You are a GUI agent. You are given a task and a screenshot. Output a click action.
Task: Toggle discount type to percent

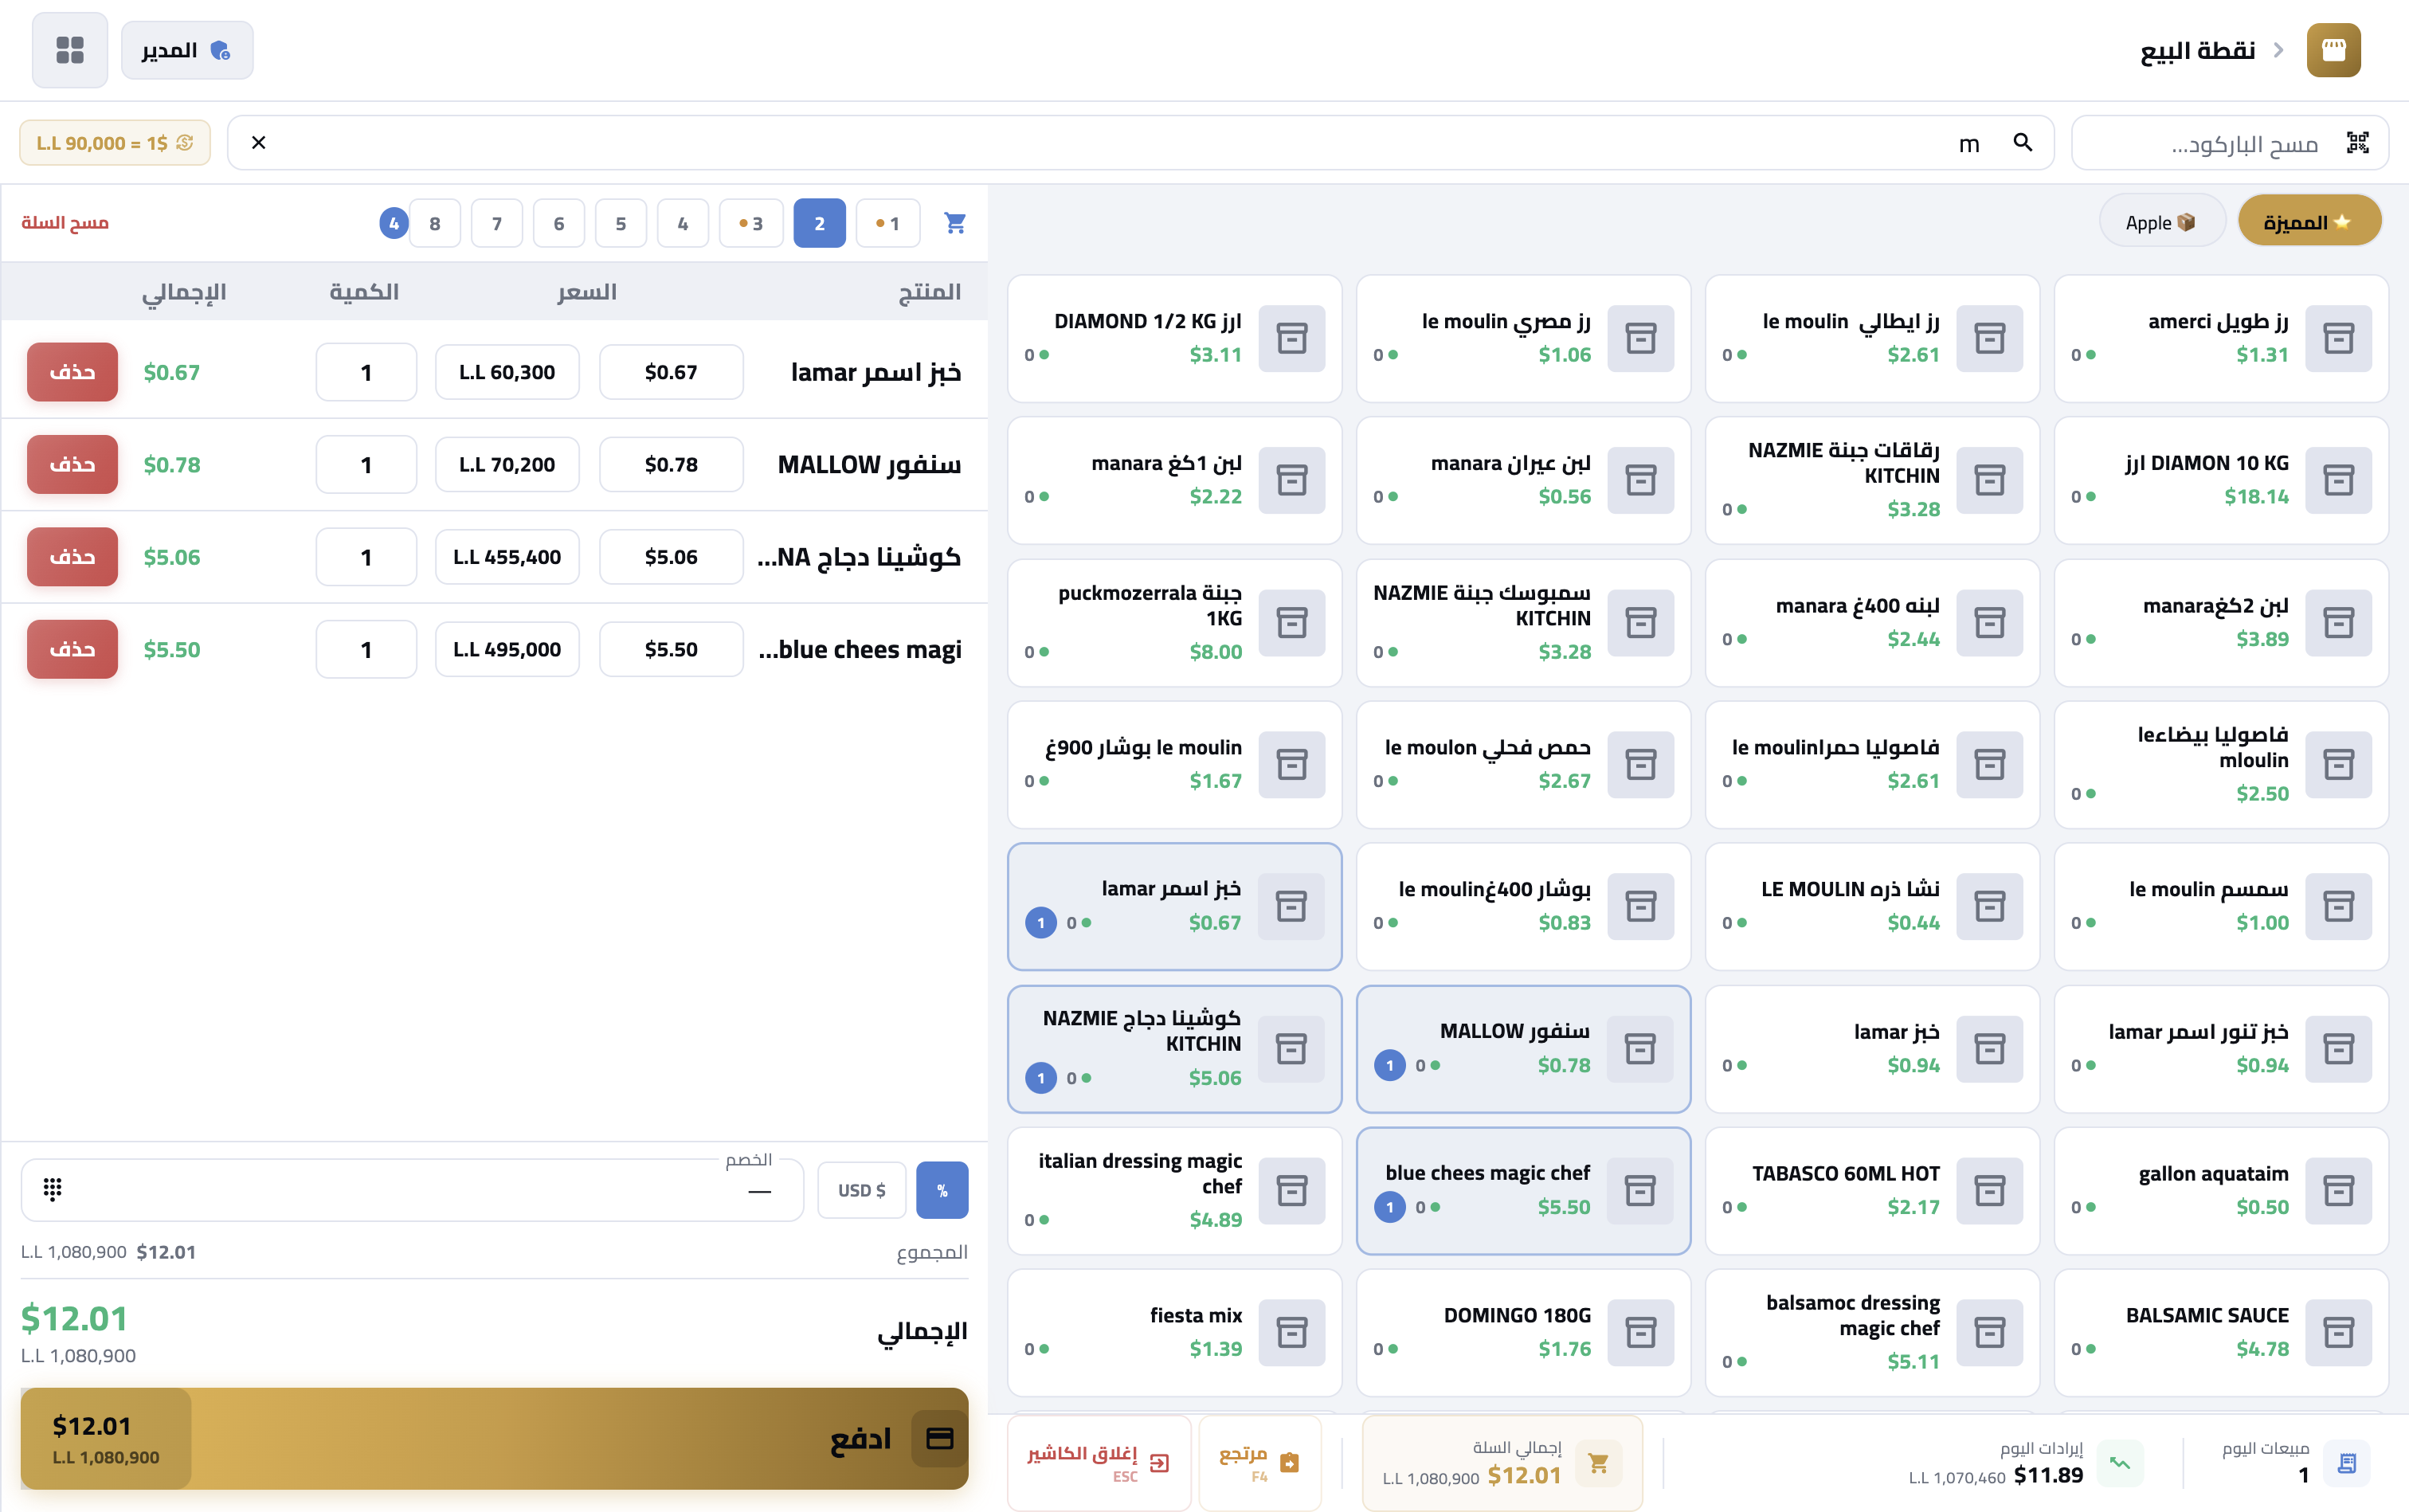942,1190
